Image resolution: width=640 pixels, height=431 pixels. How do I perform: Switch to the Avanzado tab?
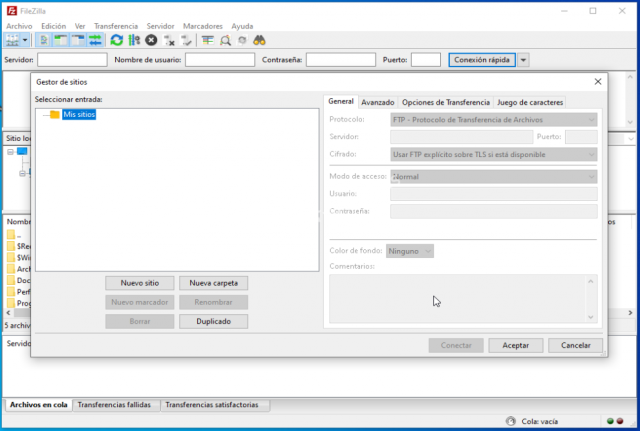[378, 102]
